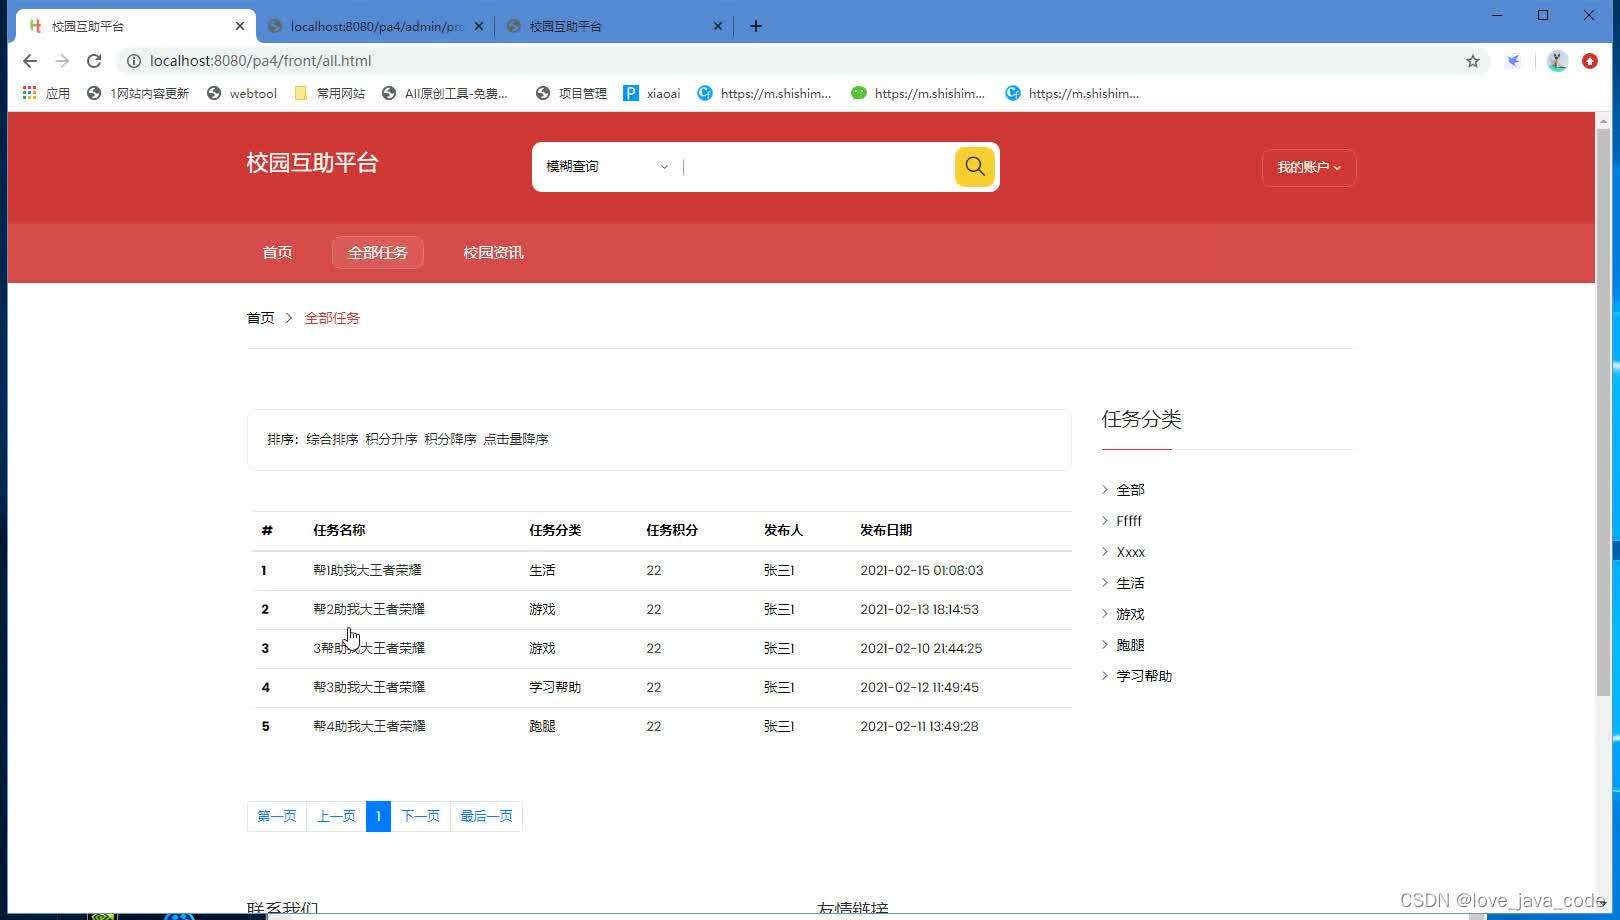Sort by 点击量降序
The width and height of the screenshot is (1620, 920).
pyautogui.click(x=516, y=439)
